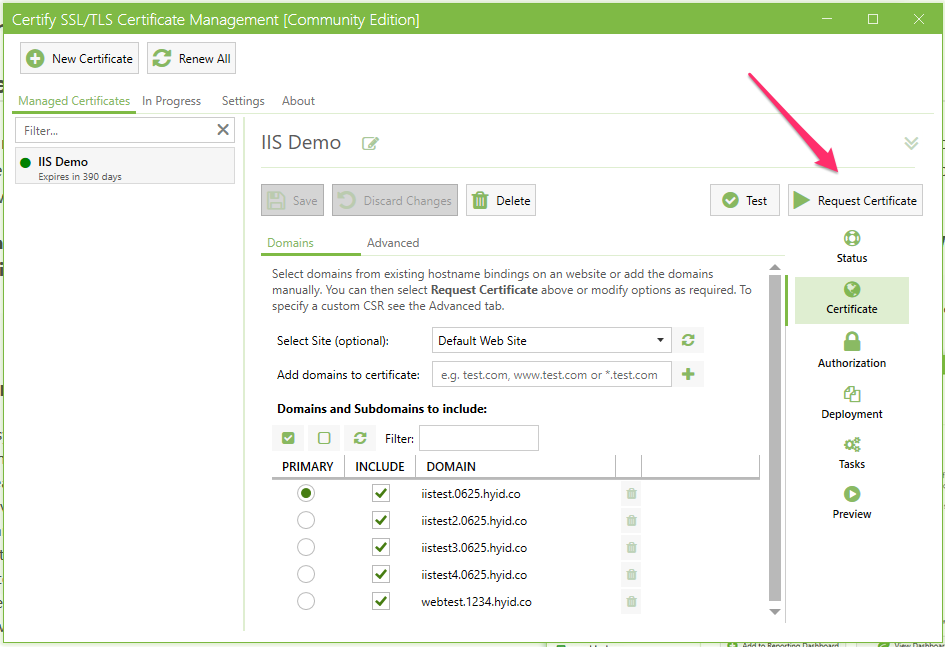
Task: Click the Add domains to certificate field
Action: 551,375
